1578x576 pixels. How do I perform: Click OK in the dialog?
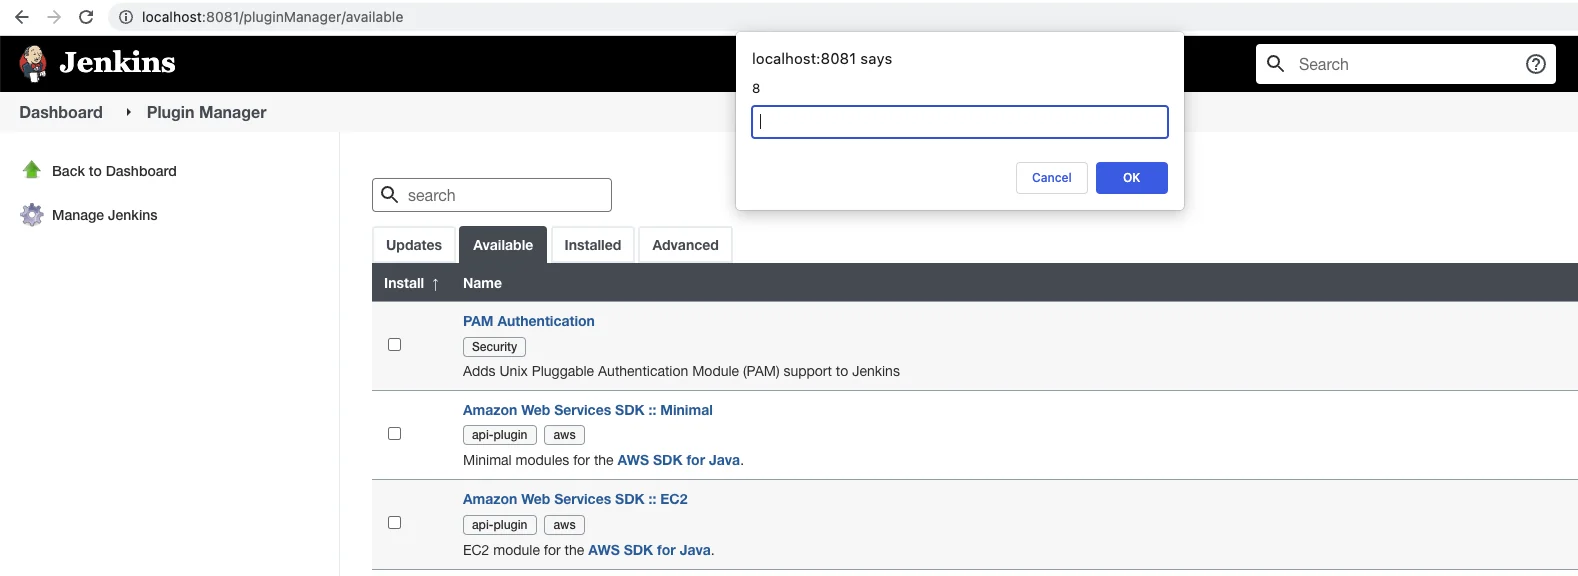[x=1132, y=178]
